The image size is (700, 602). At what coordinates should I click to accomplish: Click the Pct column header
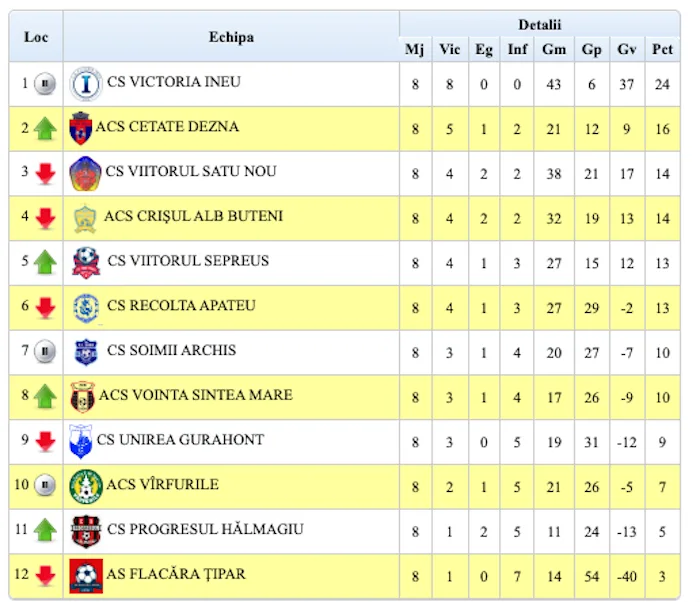coord(662,49)
